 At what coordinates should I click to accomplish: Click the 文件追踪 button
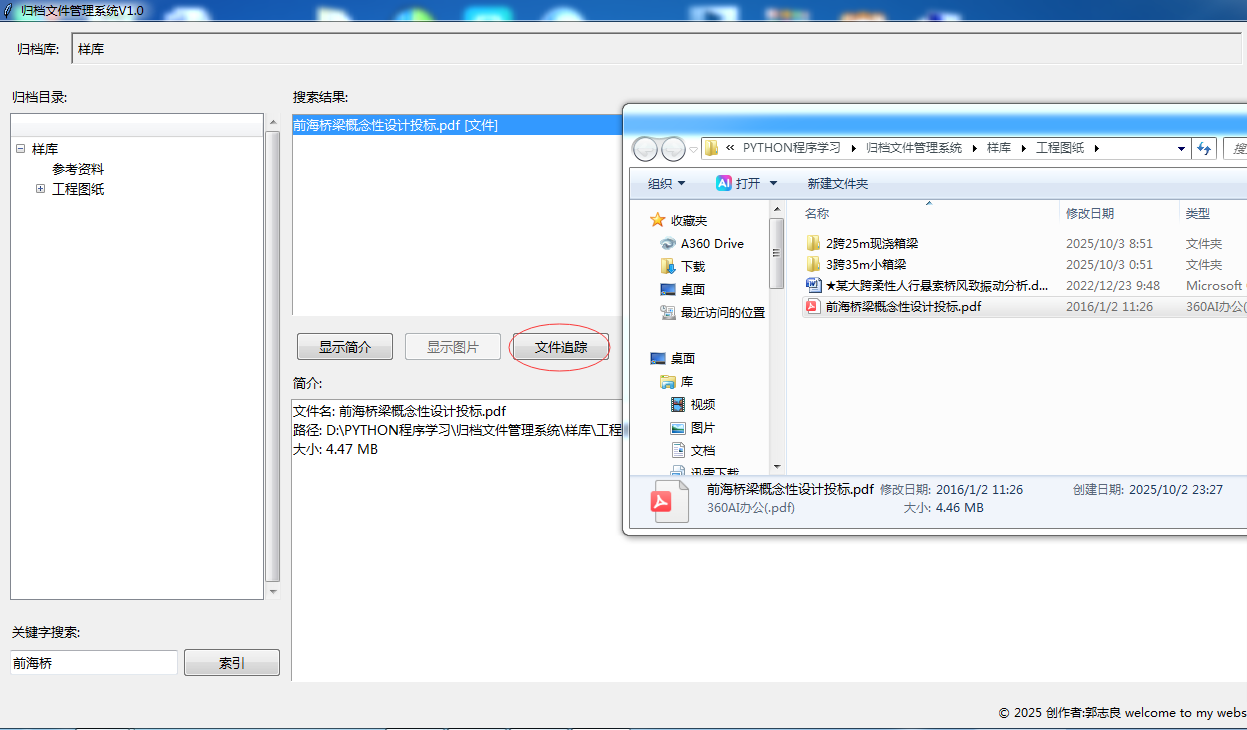pos(560,347)
